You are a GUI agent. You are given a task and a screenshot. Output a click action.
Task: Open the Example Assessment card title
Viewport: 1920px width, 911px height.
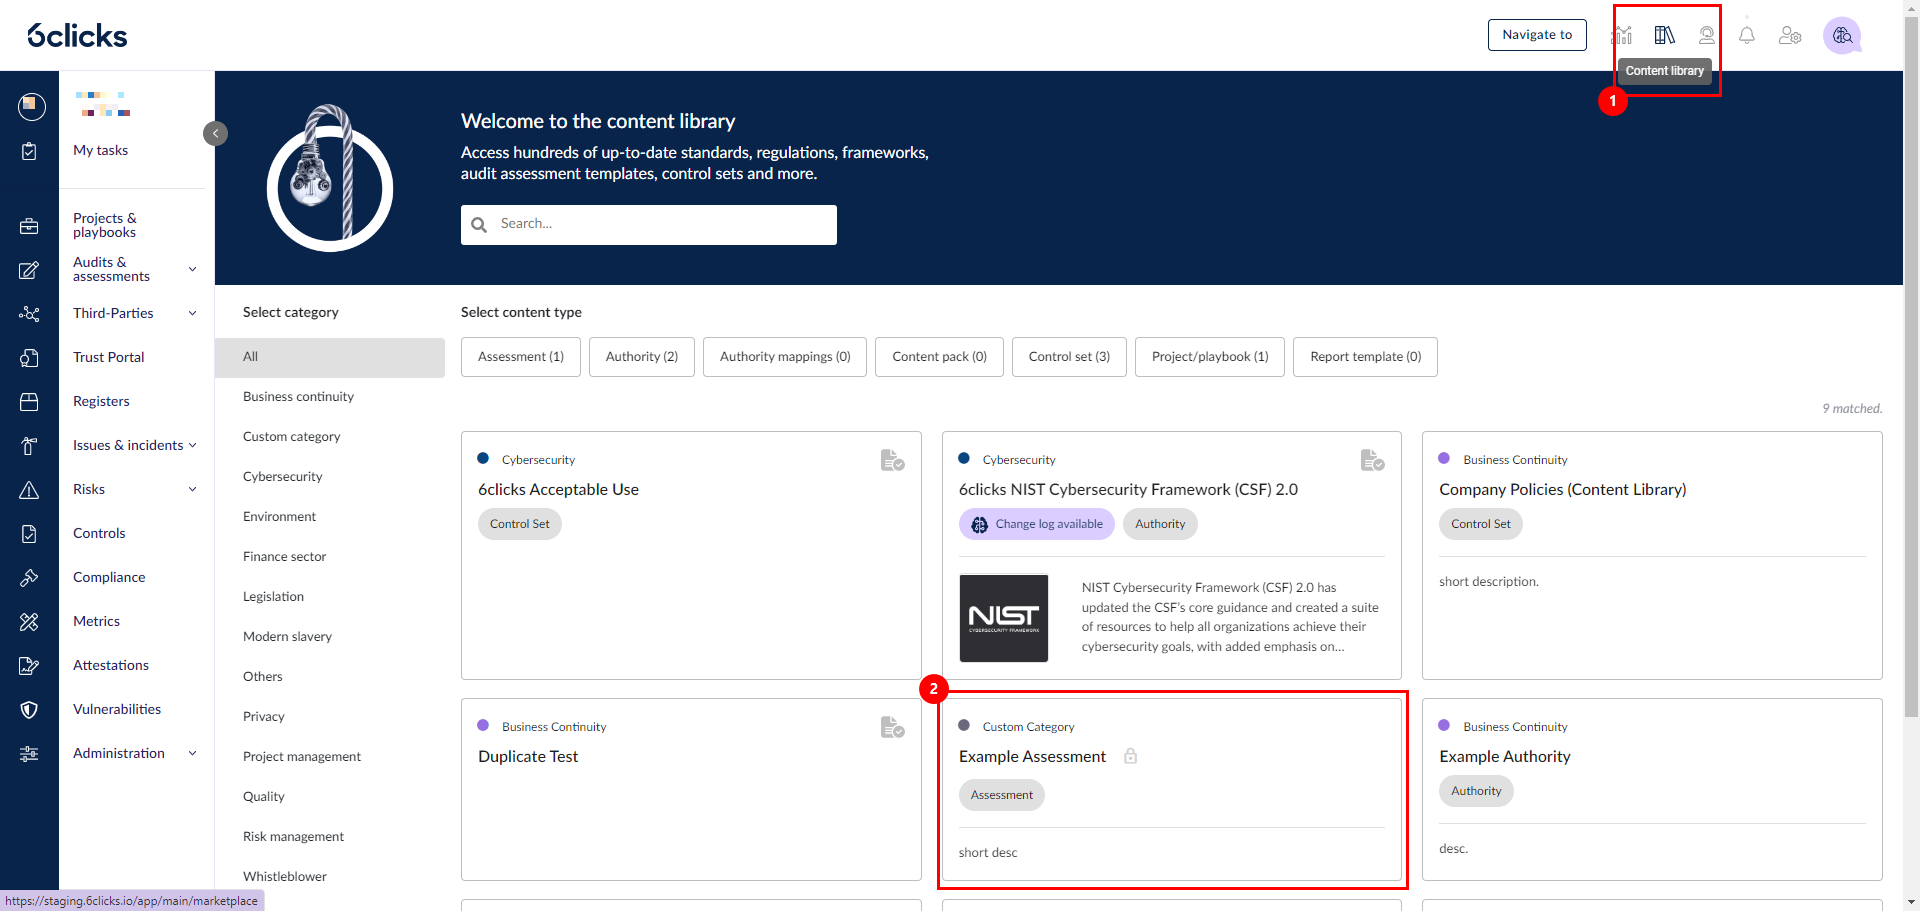[1032, 757]
